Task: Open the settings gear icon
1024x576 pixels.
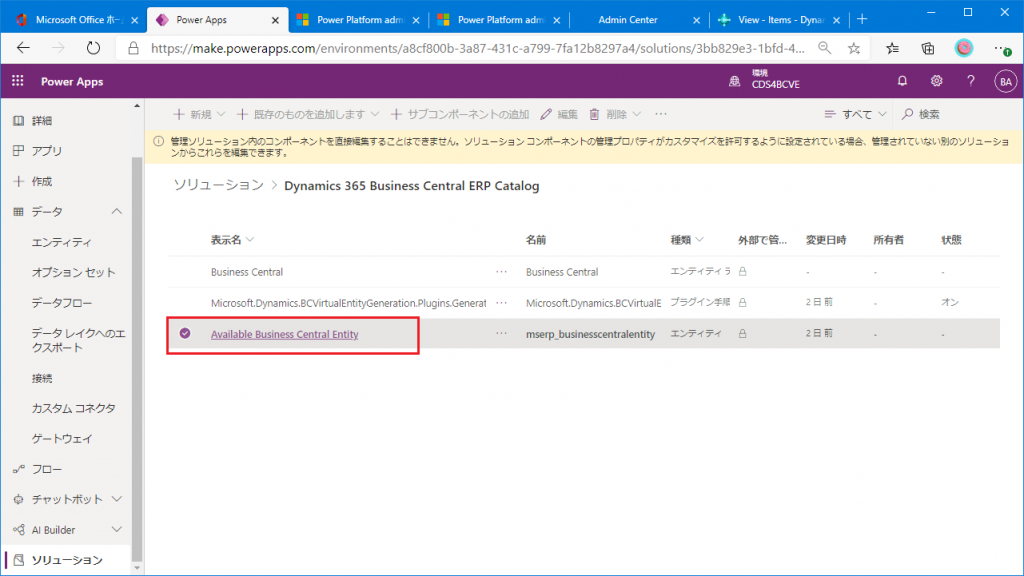Action: 936,81
